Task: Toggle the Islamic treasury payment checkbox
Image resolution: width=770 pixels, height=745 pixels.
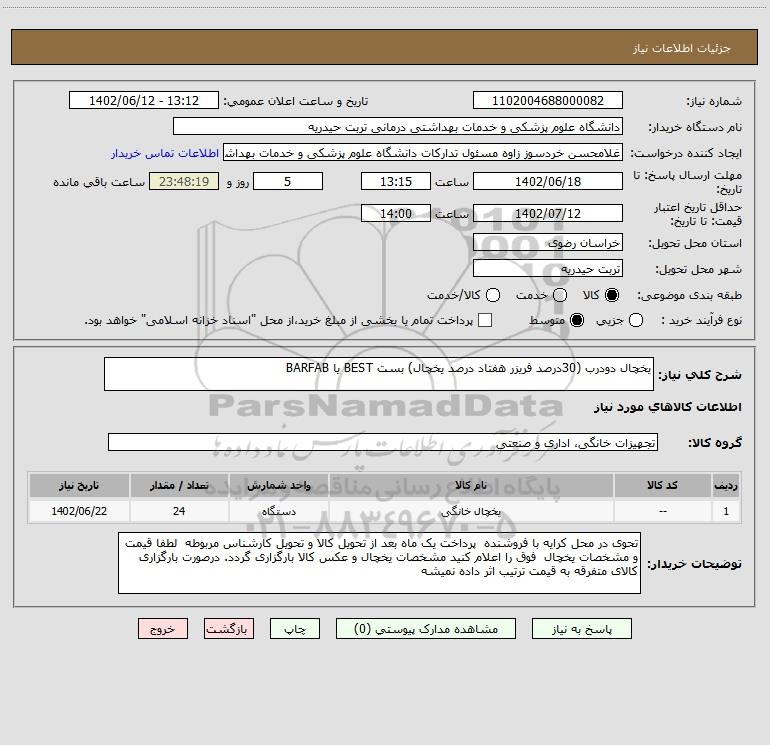Action: (485, 320)
